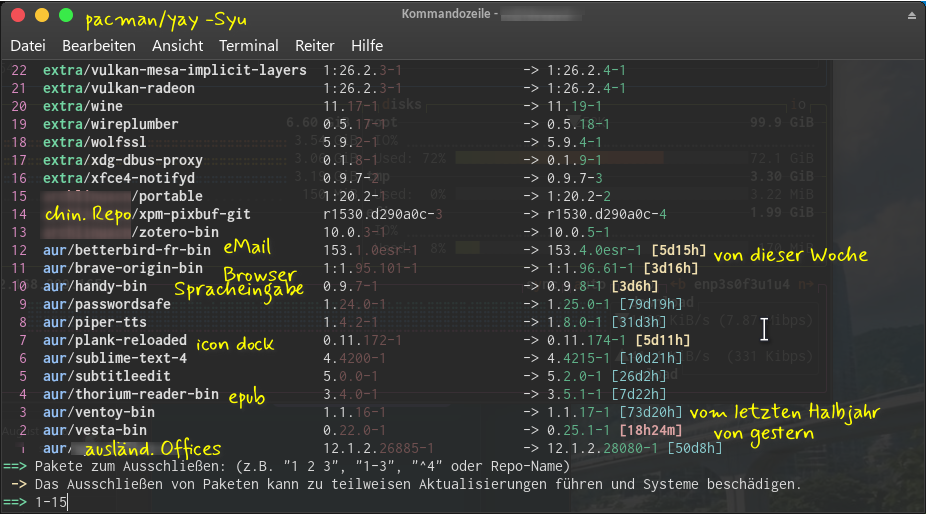Open the Terminal menu
The image size is (926, 514).
coord(249,45)
